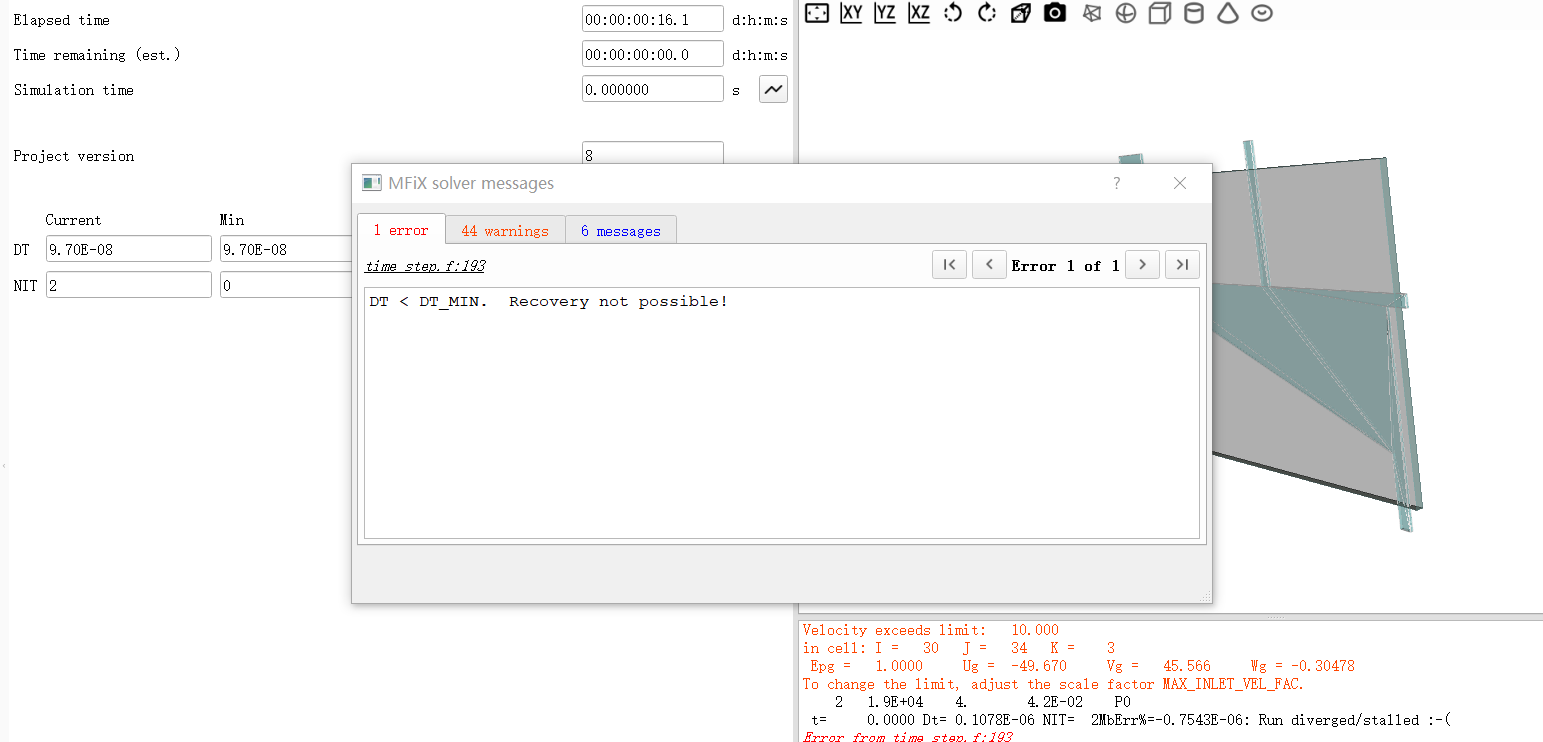
Task: Rotate view counter-clockwise
Action: [x=953, y=13]
